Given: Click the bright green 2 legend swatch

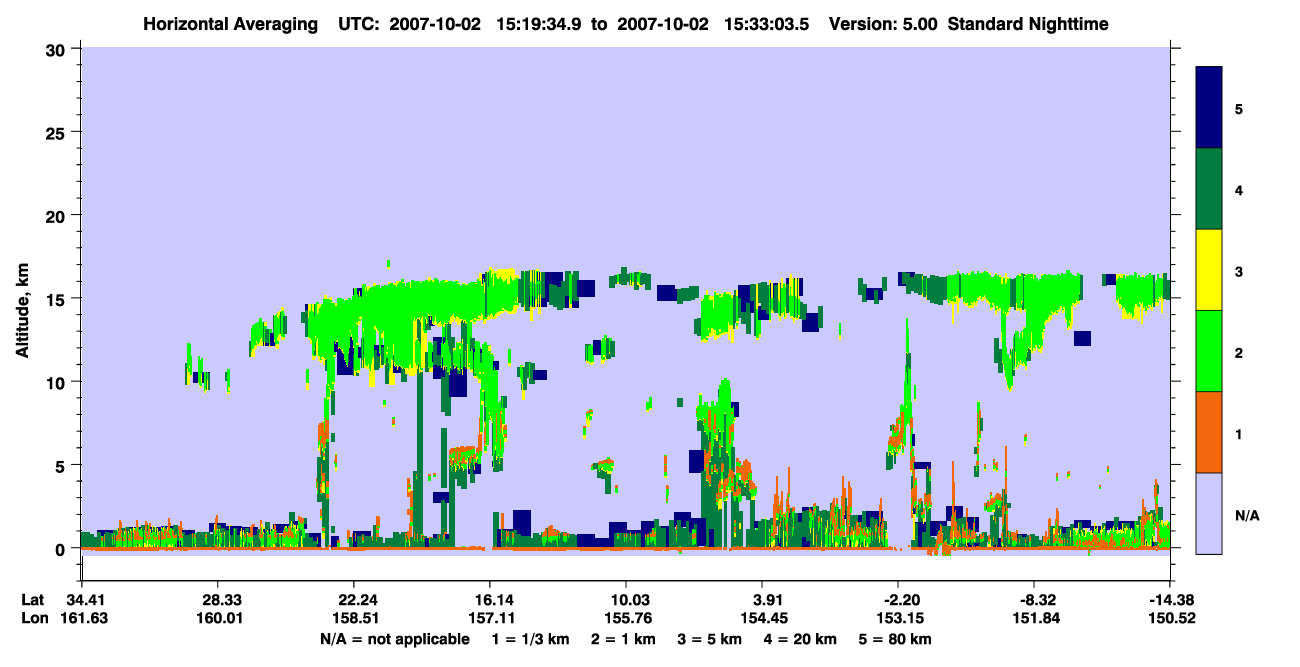Looking at the screenshot, I should pos(1209,351).
